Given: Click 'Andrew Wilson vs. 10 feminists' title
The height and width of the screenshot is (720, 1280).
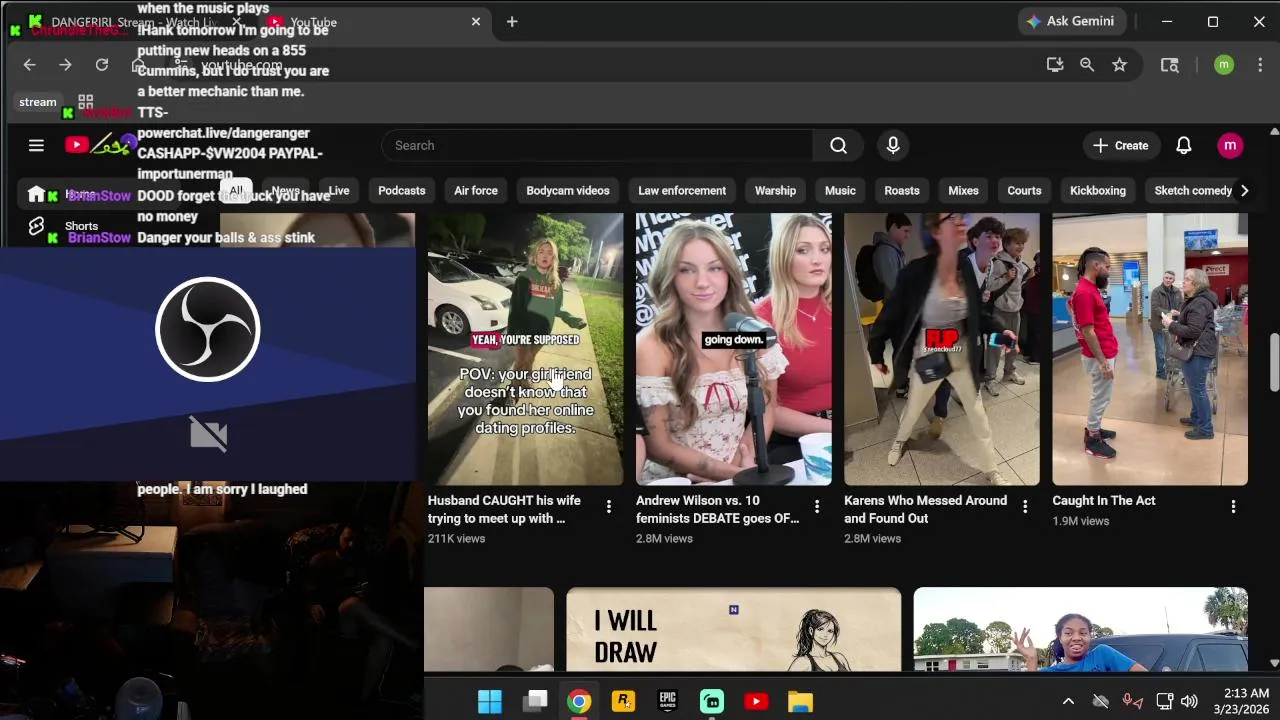Looking at the screenshot, I should click(x=717, y=510).
